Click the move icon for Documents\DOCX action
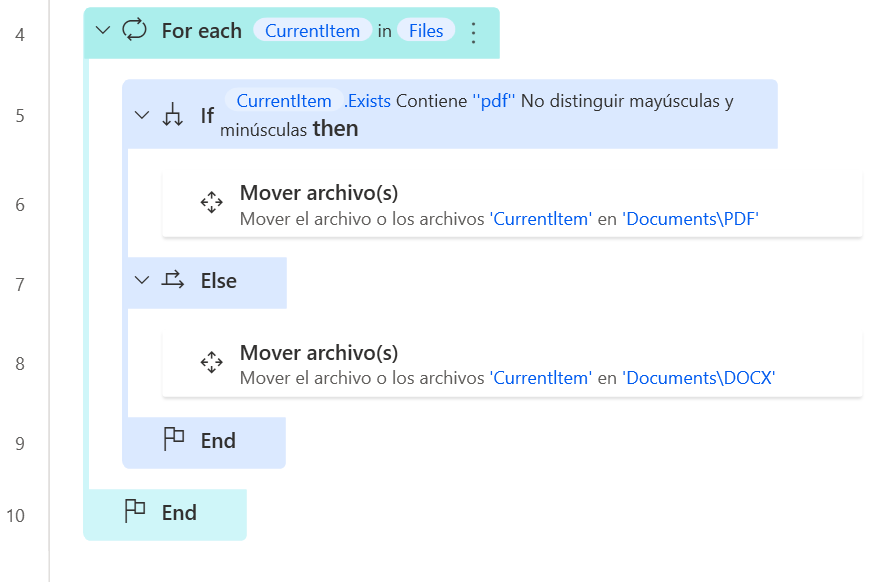Screen dimensions: 889x582 click(211, 362)
